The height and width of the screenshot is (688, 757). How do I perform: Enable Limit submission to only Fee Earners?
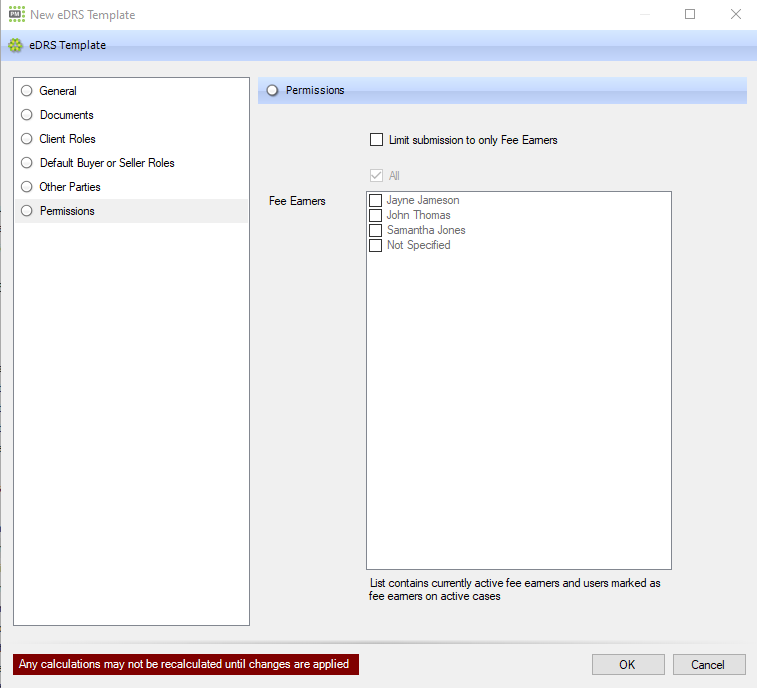click(x=376, y=140)
